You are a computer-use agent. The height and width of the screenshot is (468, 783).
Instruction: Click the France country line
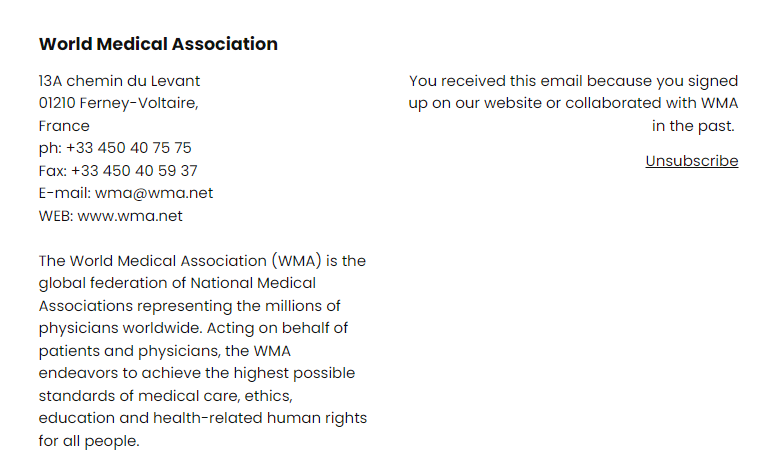pos(64,126)
